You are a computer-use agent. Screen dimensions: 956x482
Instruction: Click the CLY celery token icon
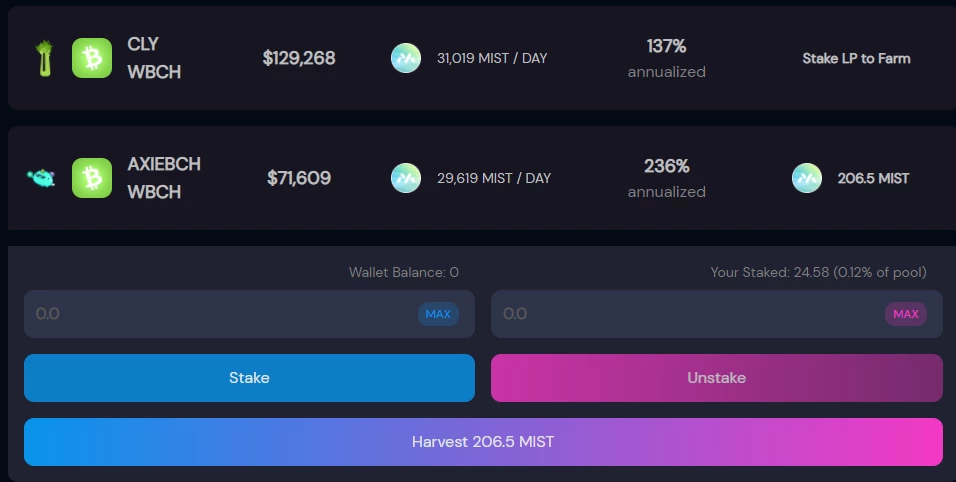[44, 58]
